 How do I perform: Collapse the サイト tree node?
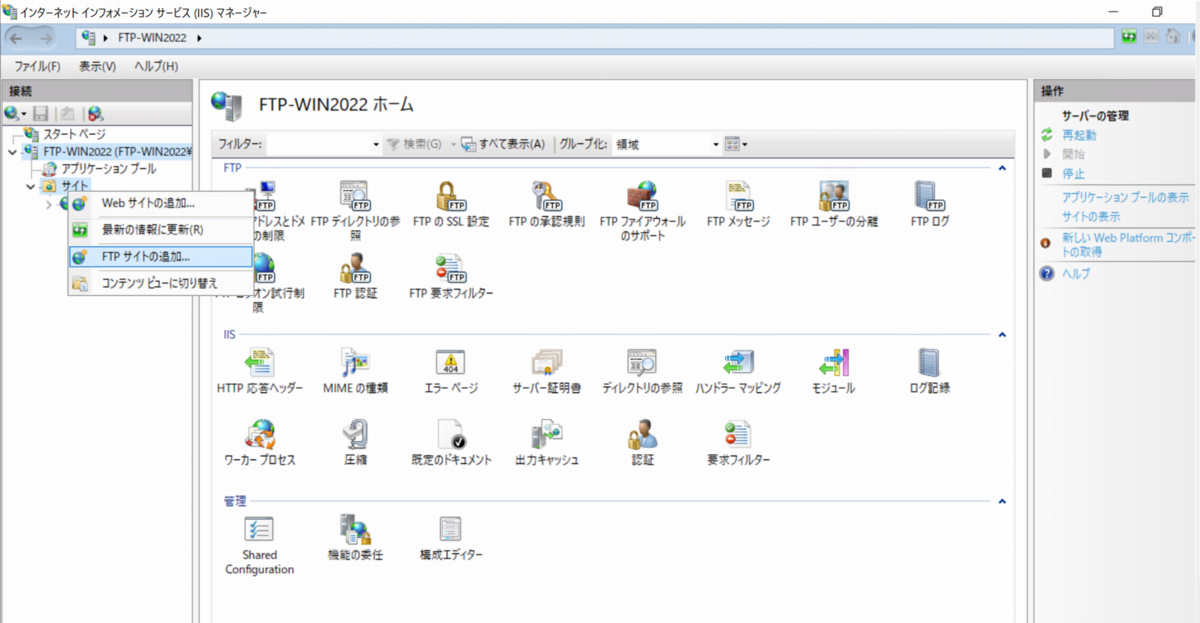point(30,187)
